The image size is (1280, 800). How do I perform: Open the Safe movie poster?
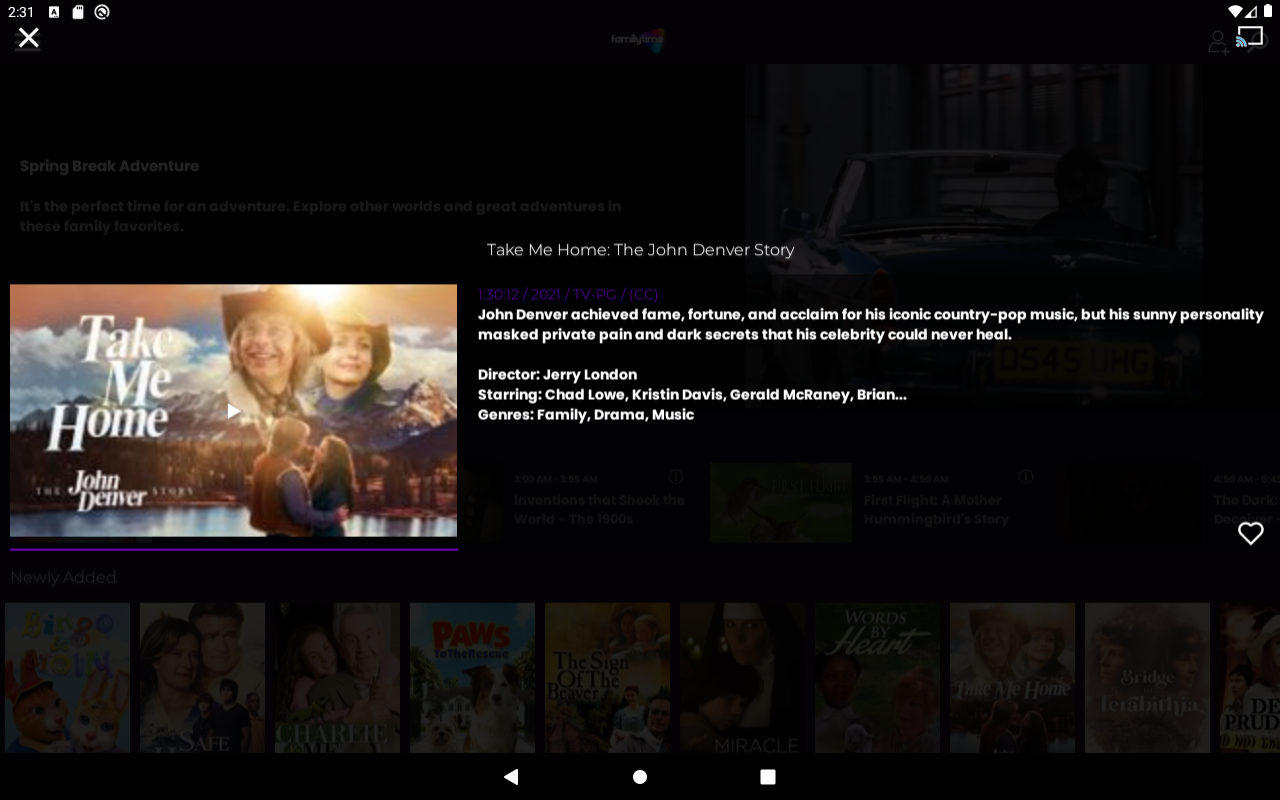click(202, 677)
